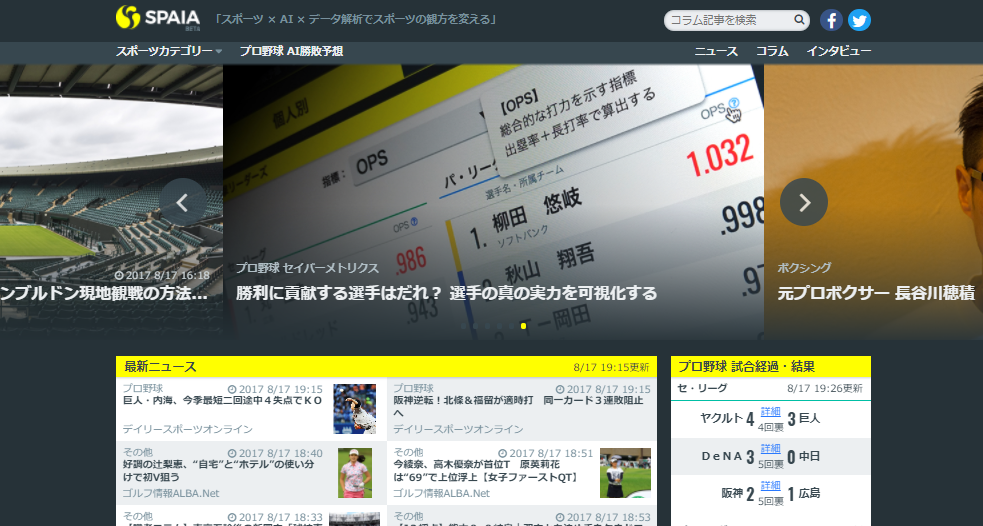Go to the インタビュー section

click(839, 51)
